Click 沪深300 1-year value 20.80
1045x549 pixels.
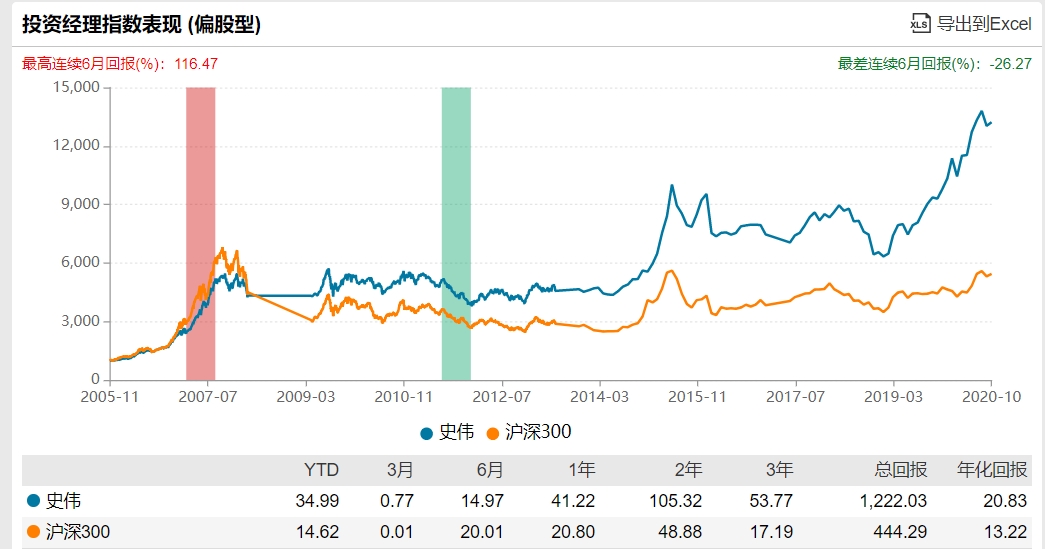point(573,532)
